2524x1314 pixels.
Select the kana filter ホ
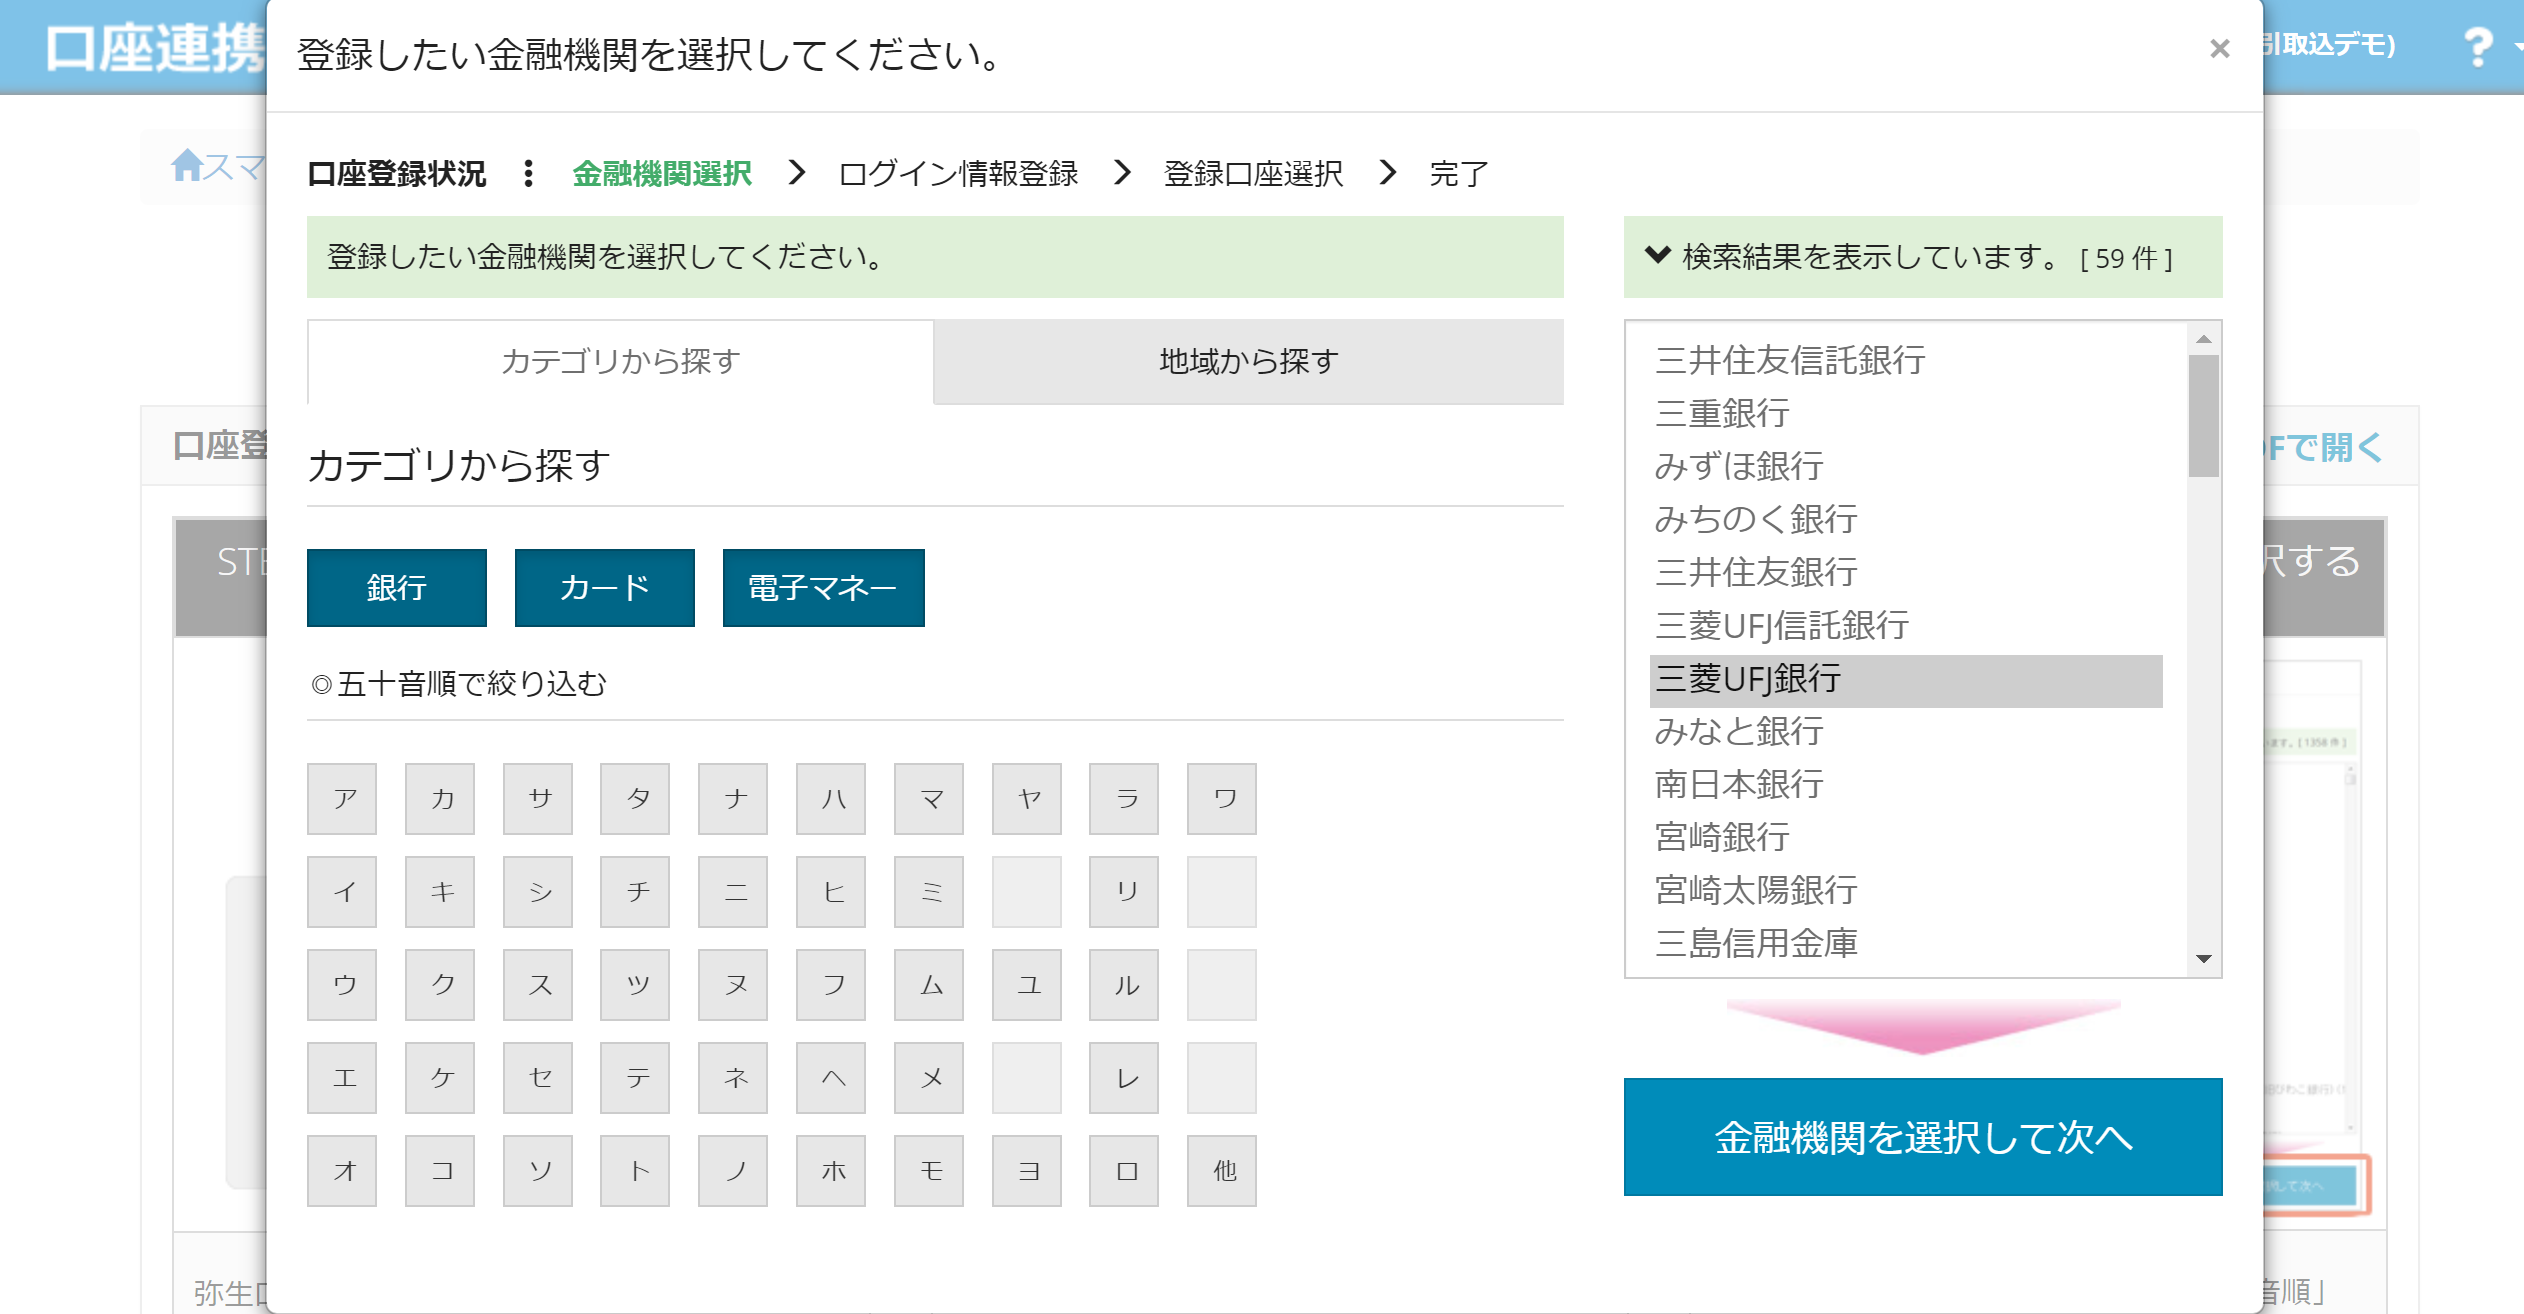click(831, 1171)
